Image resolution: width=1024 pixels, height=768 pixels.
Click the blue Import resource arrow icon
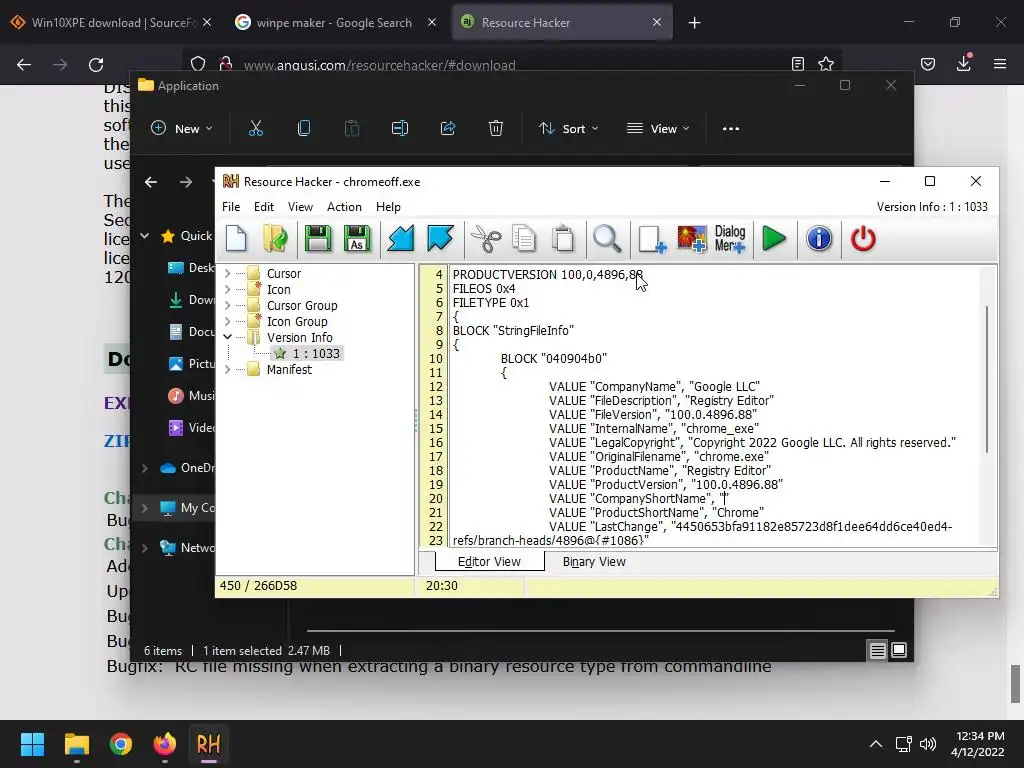pyautogui.click(x=400, y=238)
